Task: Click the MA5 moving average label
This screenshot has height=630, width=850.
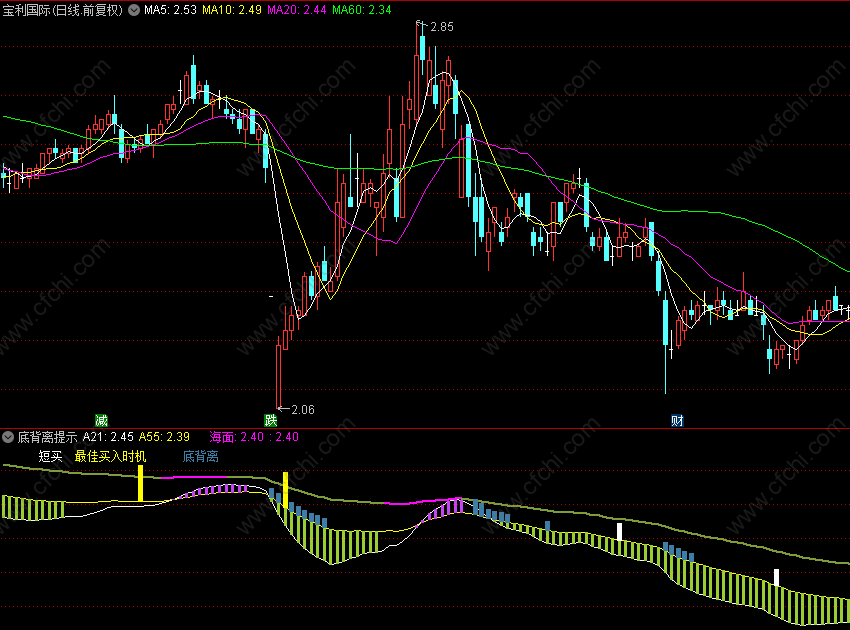Action: click(x=170, y=10)
